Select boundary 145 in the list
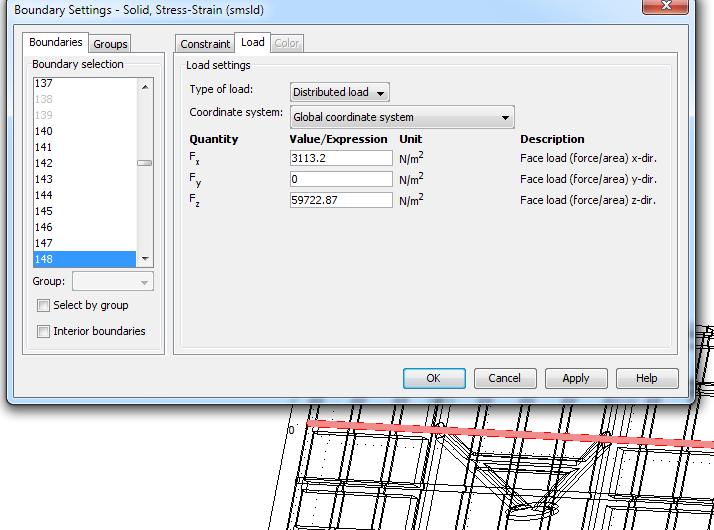Image resolution: width=714 pixels, height=530 pixels. [85, 211]
